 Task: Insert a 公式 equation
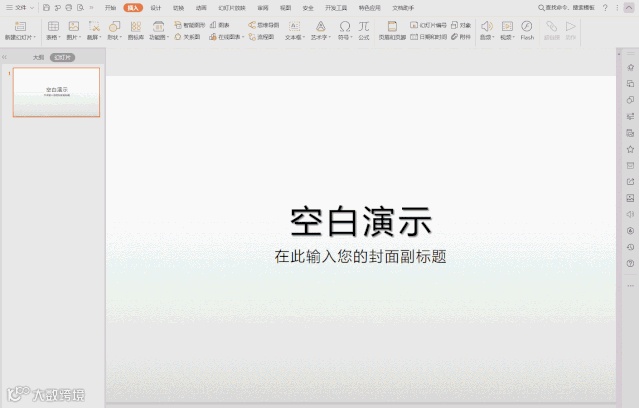[364, 31]
